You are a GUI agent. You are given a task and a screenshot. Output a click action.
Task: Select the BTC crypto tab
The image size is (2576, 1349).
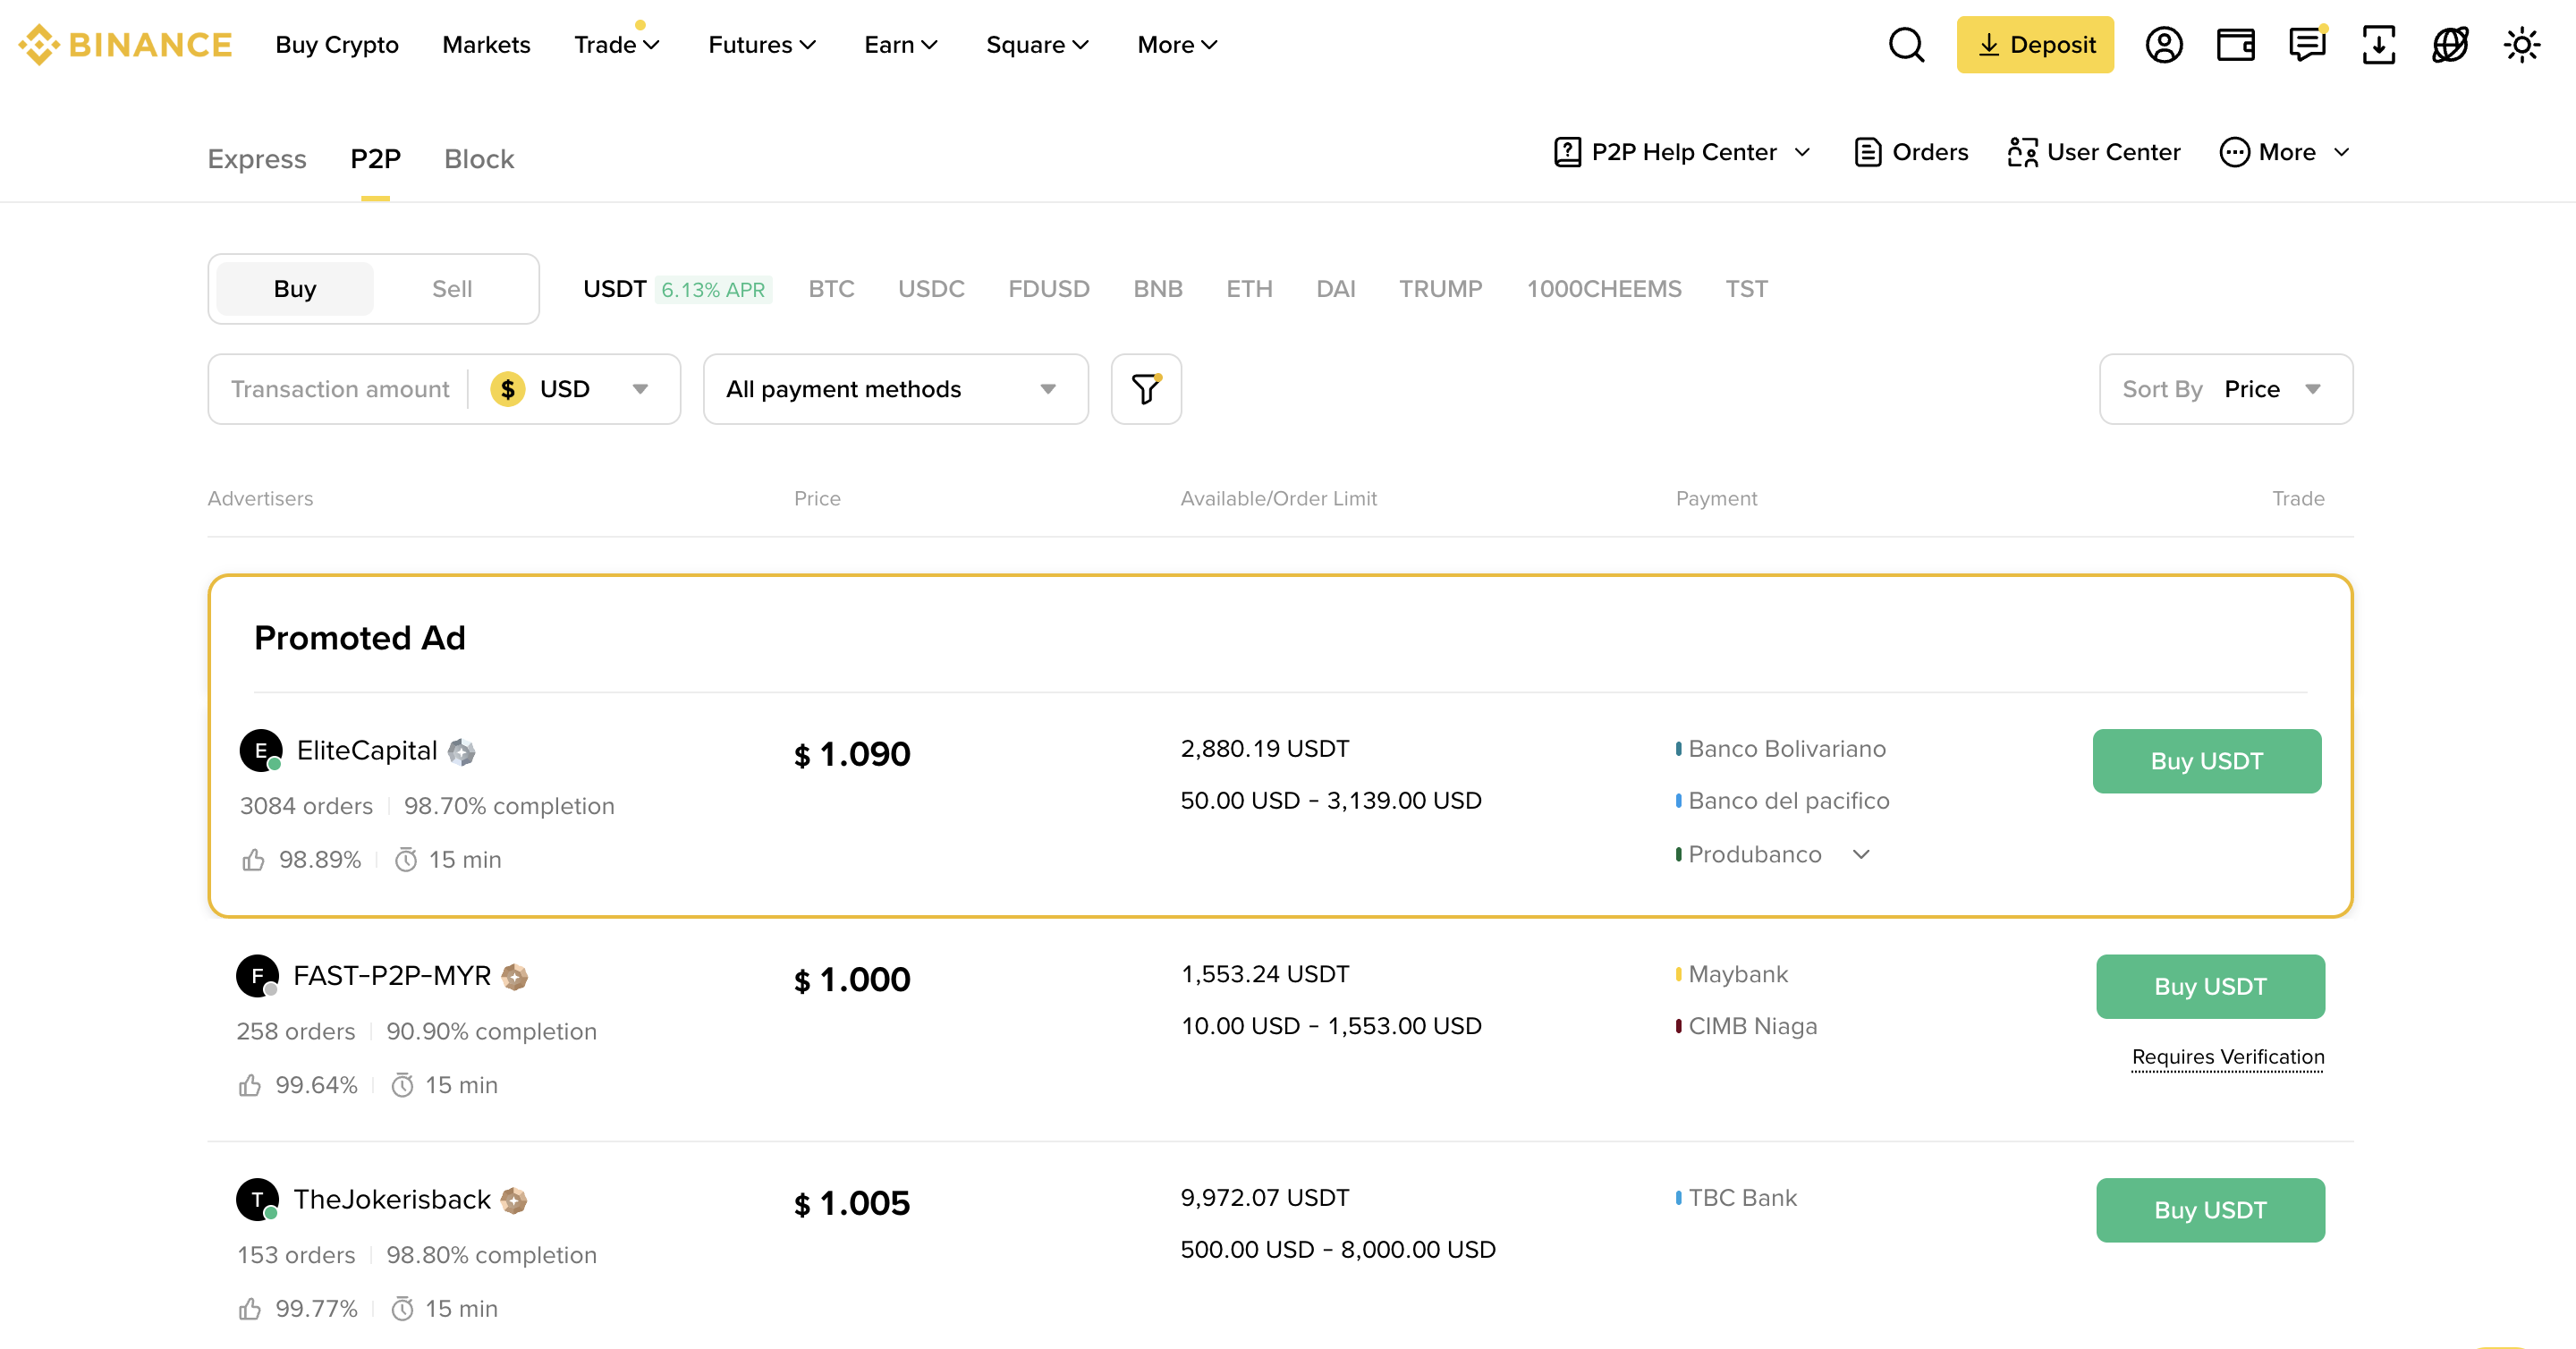point(831,289)
